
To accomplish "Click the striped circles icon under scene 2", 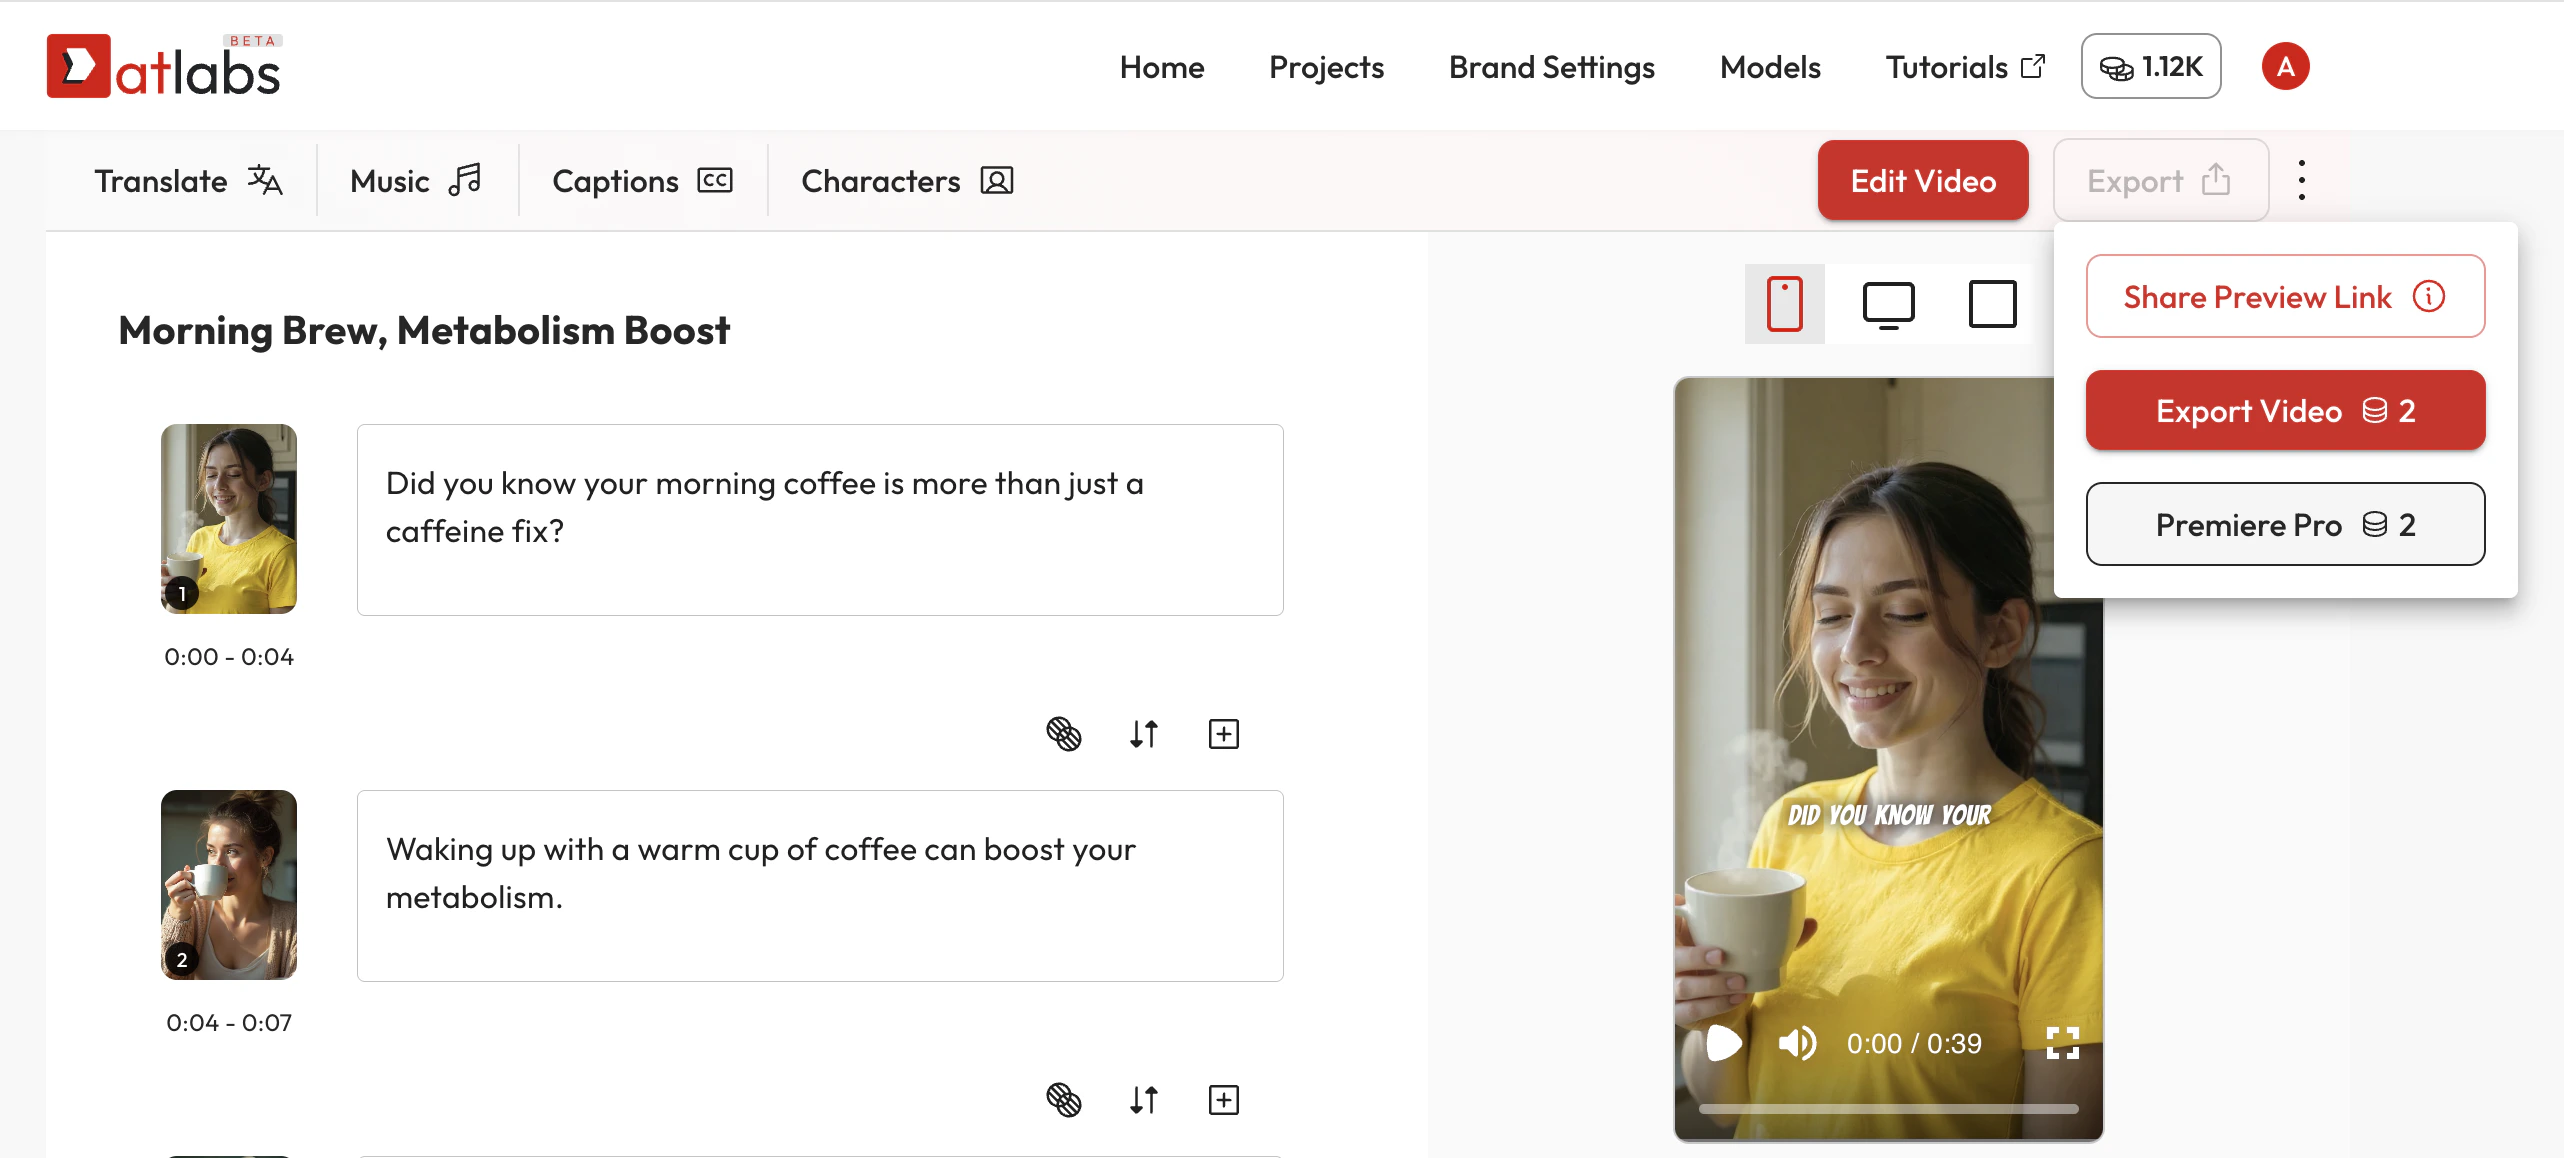I will pyautogui.click(x=1063, y=1100).
